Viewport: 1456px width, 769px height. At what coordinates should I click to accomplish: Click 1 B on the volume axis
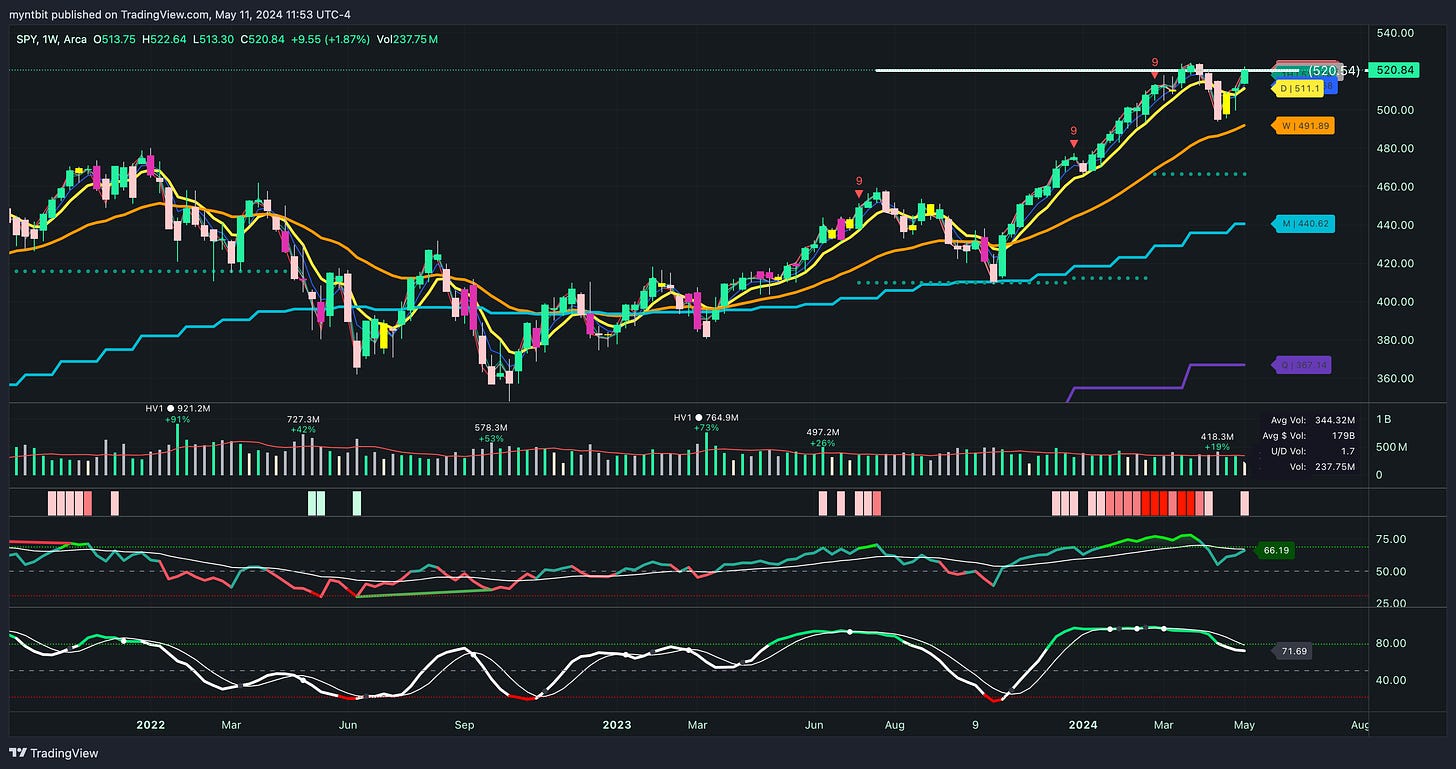tap(1384, 418)
